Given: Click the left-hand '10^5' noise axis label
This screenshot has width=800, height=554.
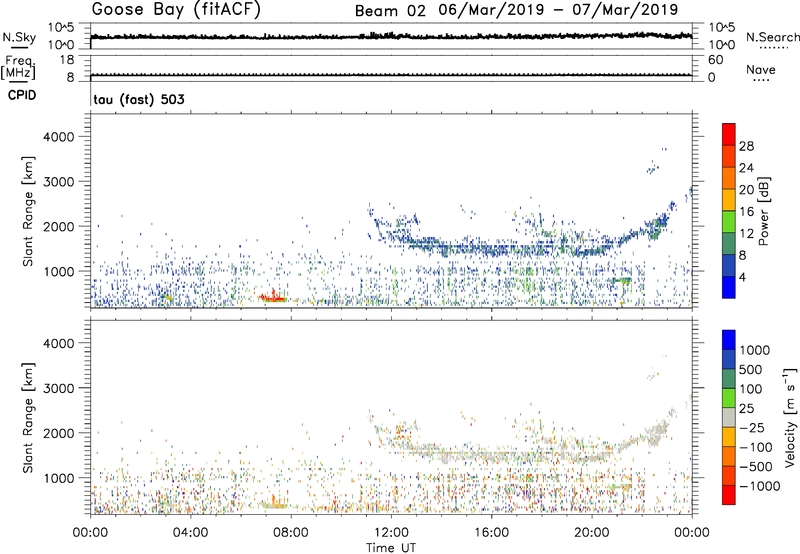Looking at the screenshot, I should (x=61, y=27).
